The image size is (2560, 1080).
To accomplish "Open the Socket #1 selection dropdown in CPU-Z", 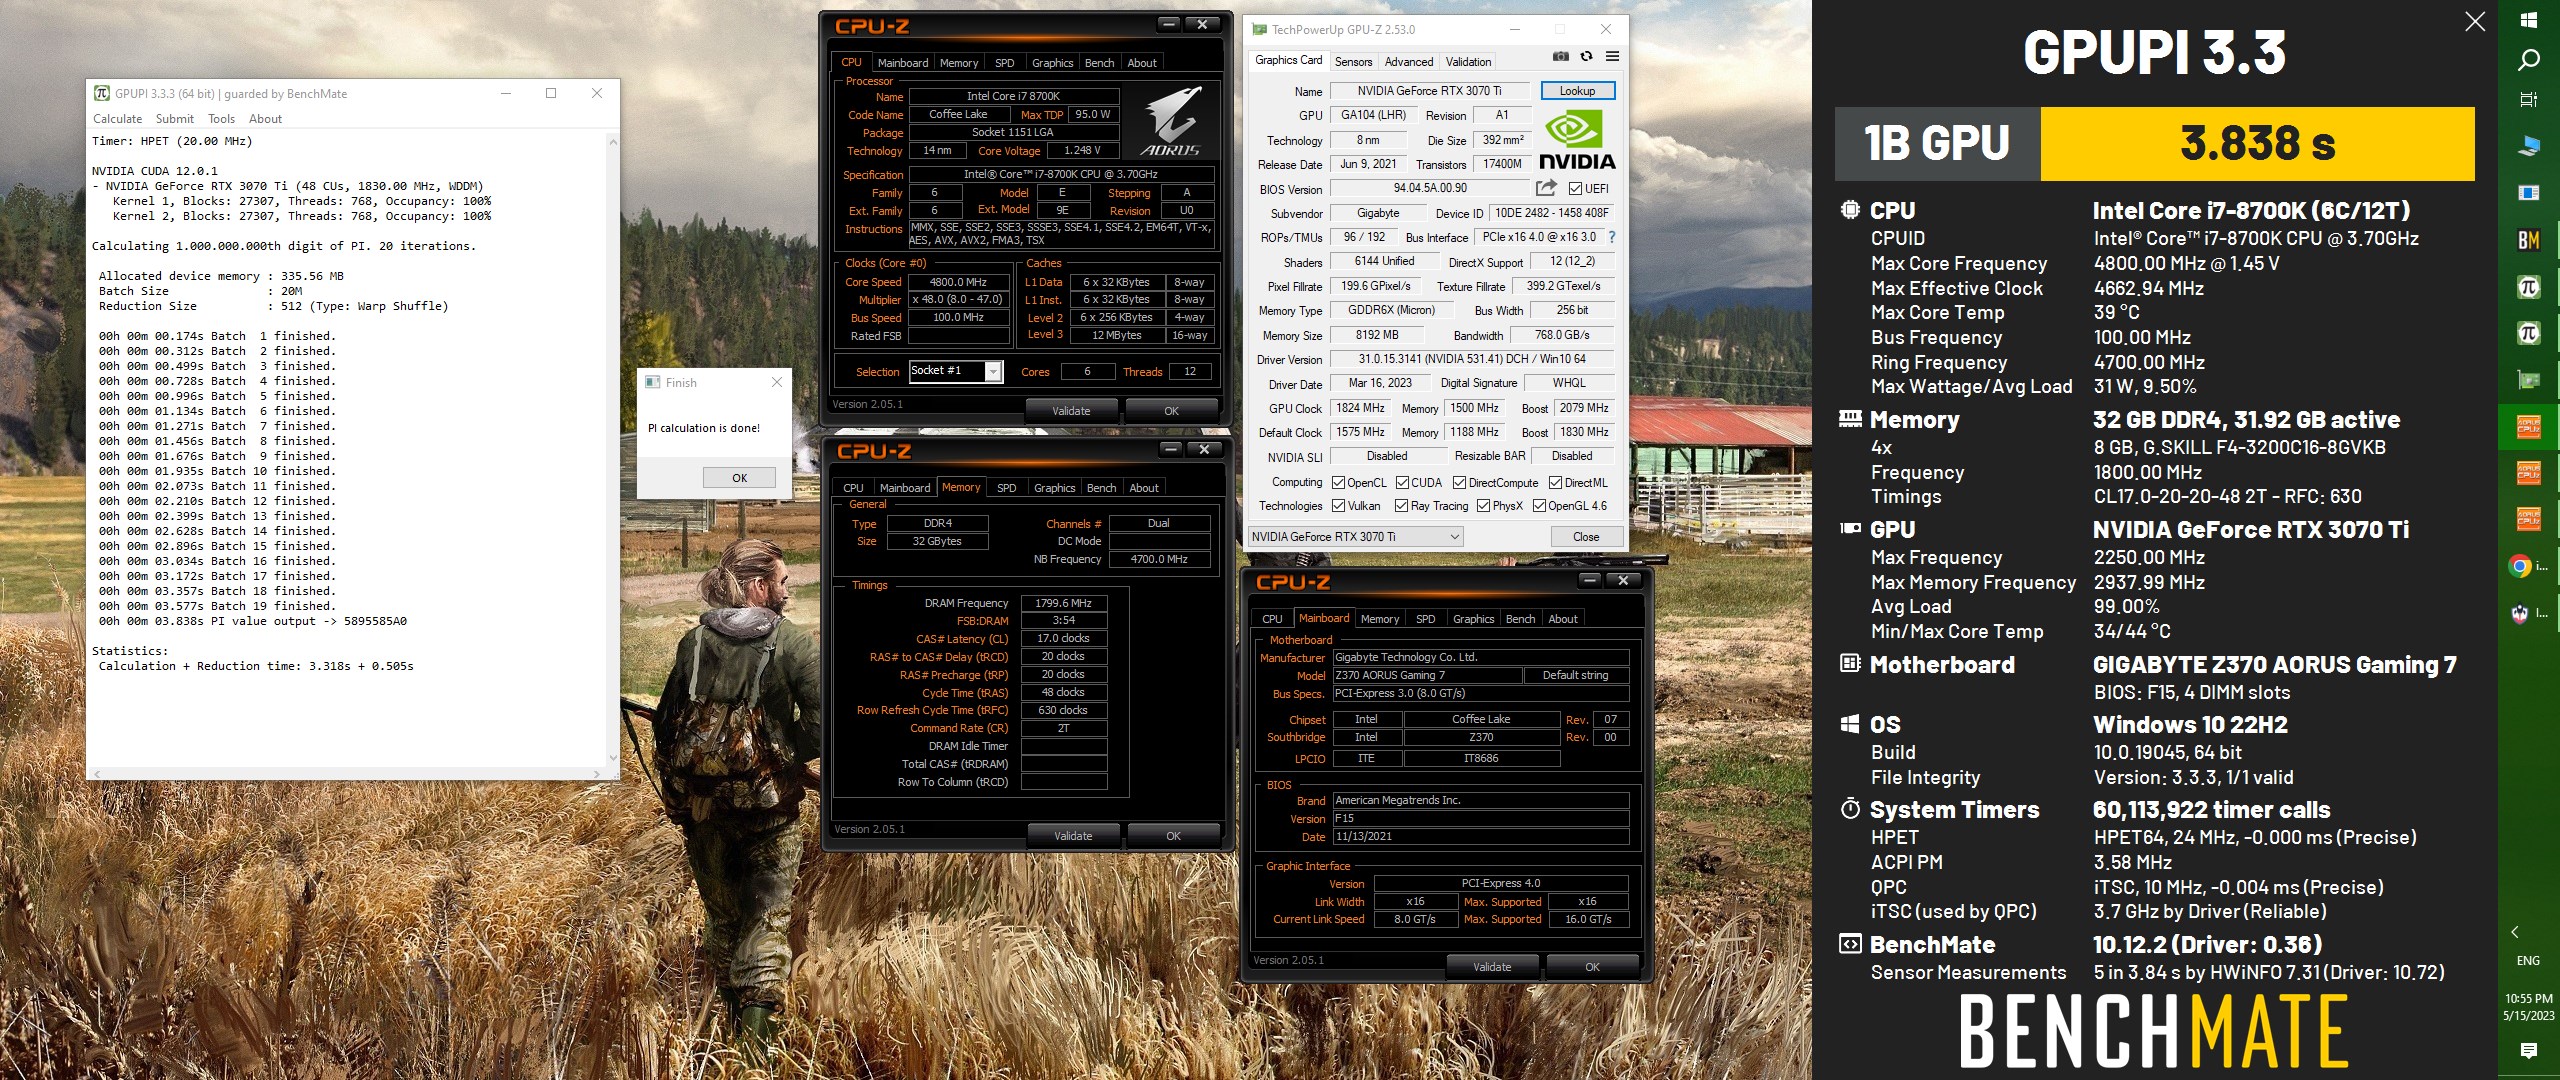I will pos(955,371).
